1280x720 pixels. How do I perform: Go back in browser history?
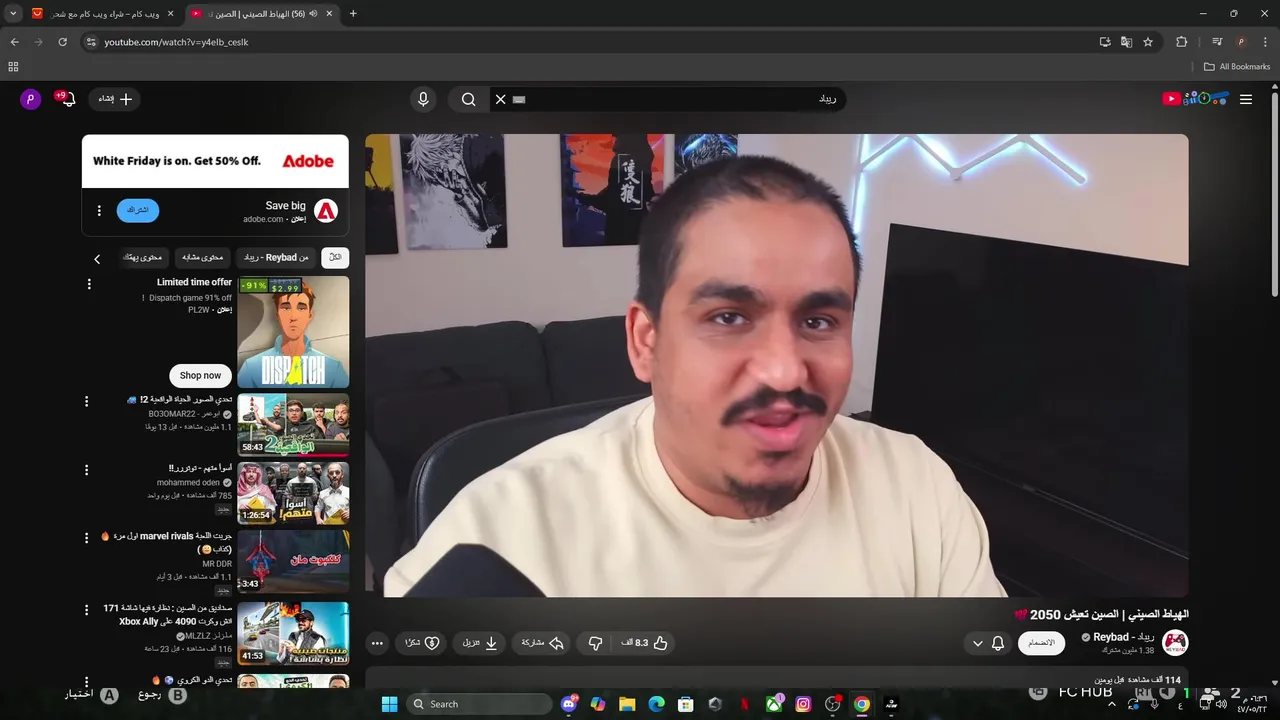click(14, 42)
